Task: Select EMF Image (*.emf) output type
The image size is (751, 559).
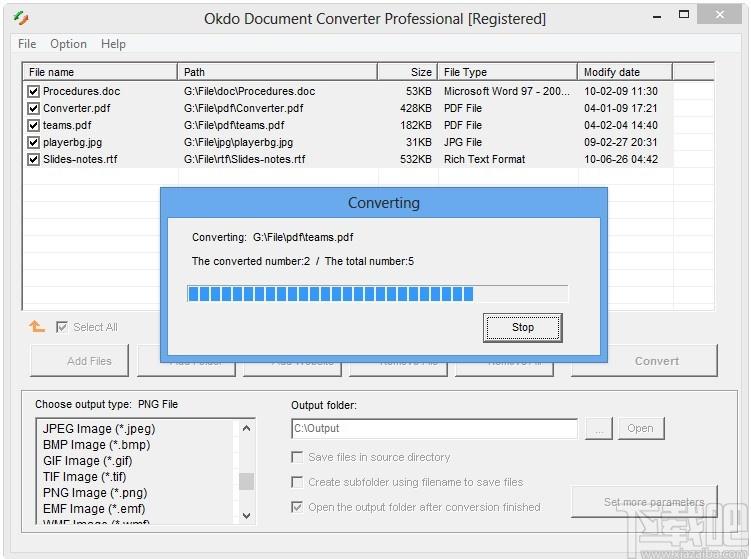Action: coord(94,509)
